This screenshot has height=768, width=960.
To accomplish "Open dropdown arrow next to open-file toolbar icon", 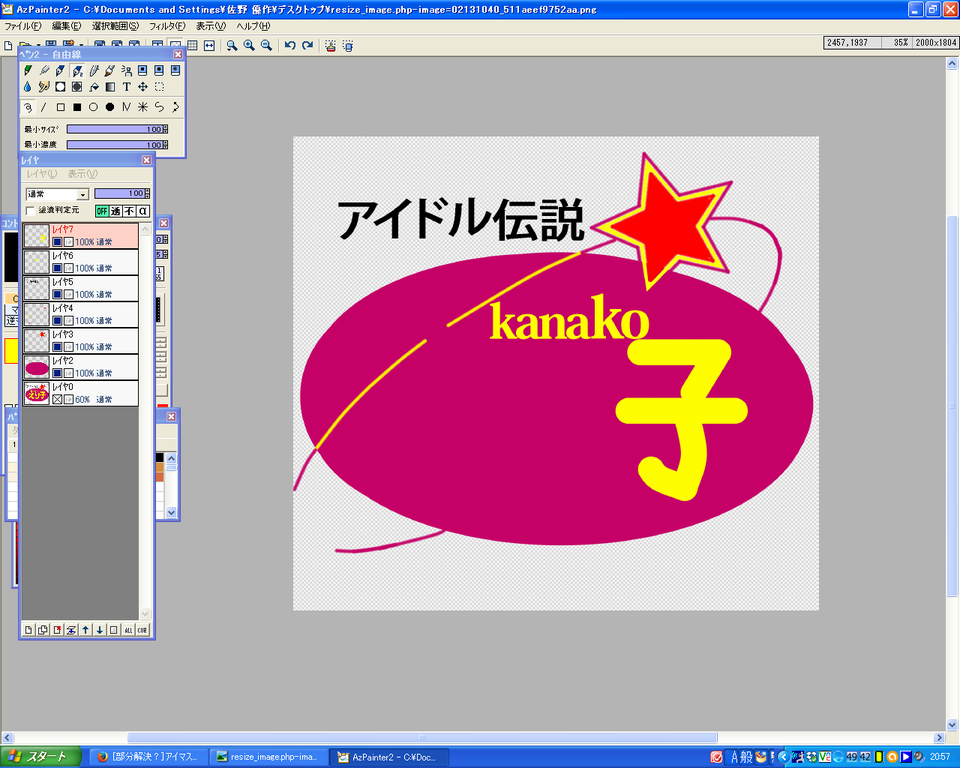I will [38, 46].
